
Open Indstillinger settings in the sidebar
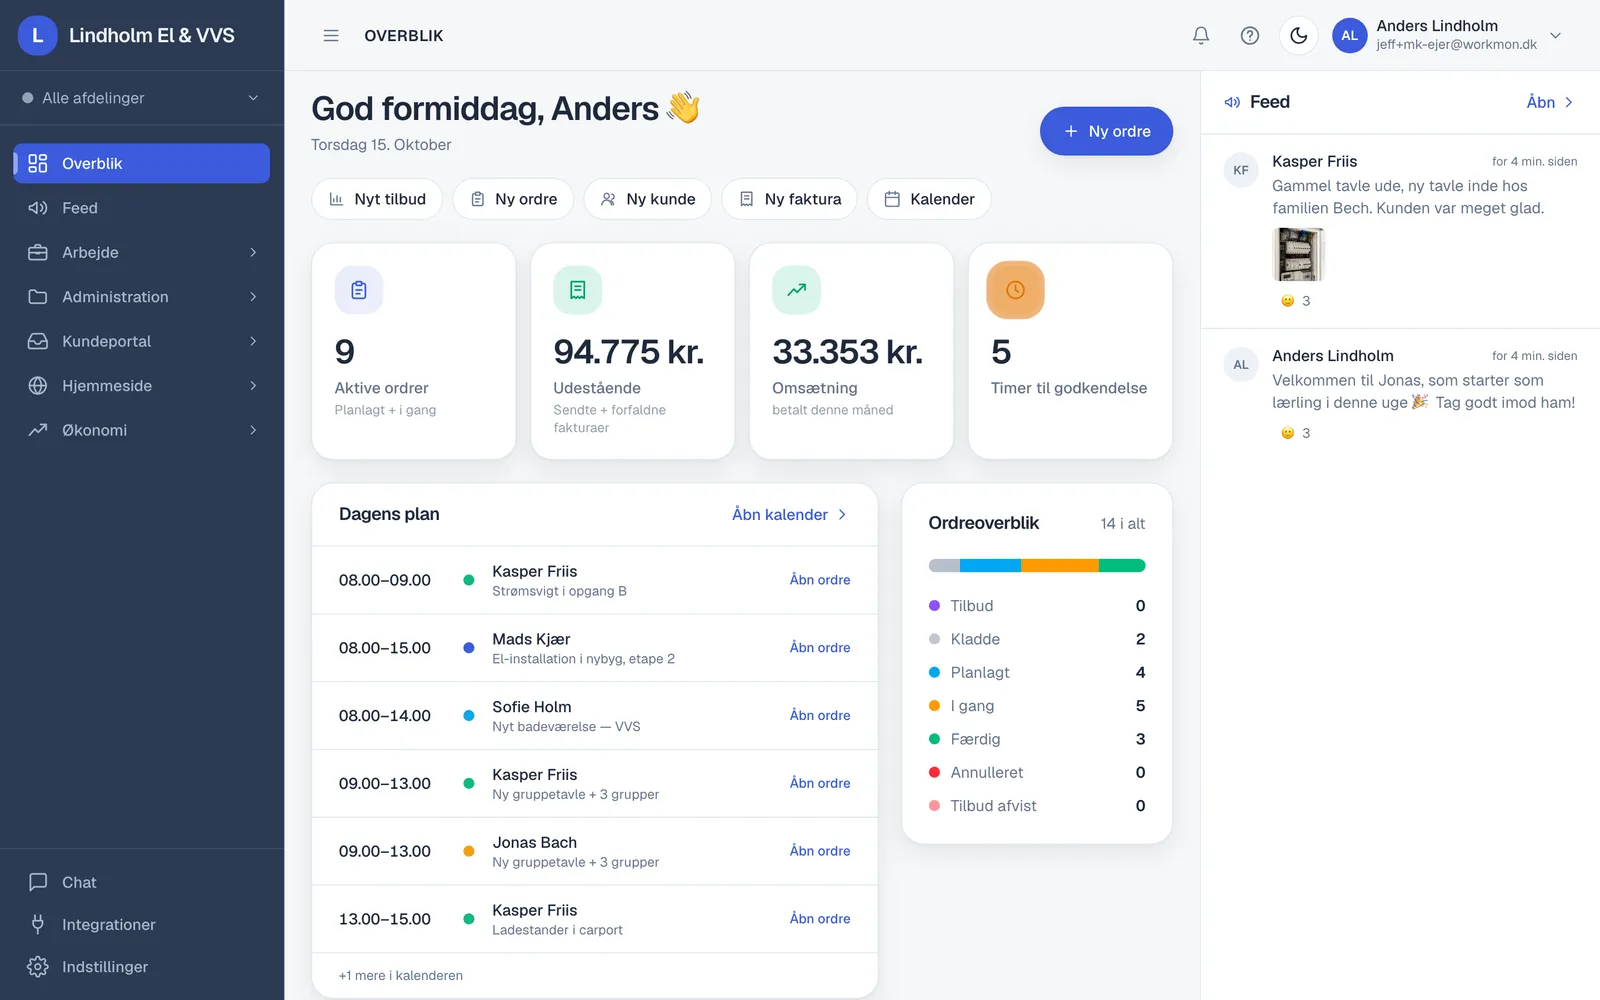click(x=142, y=967)
